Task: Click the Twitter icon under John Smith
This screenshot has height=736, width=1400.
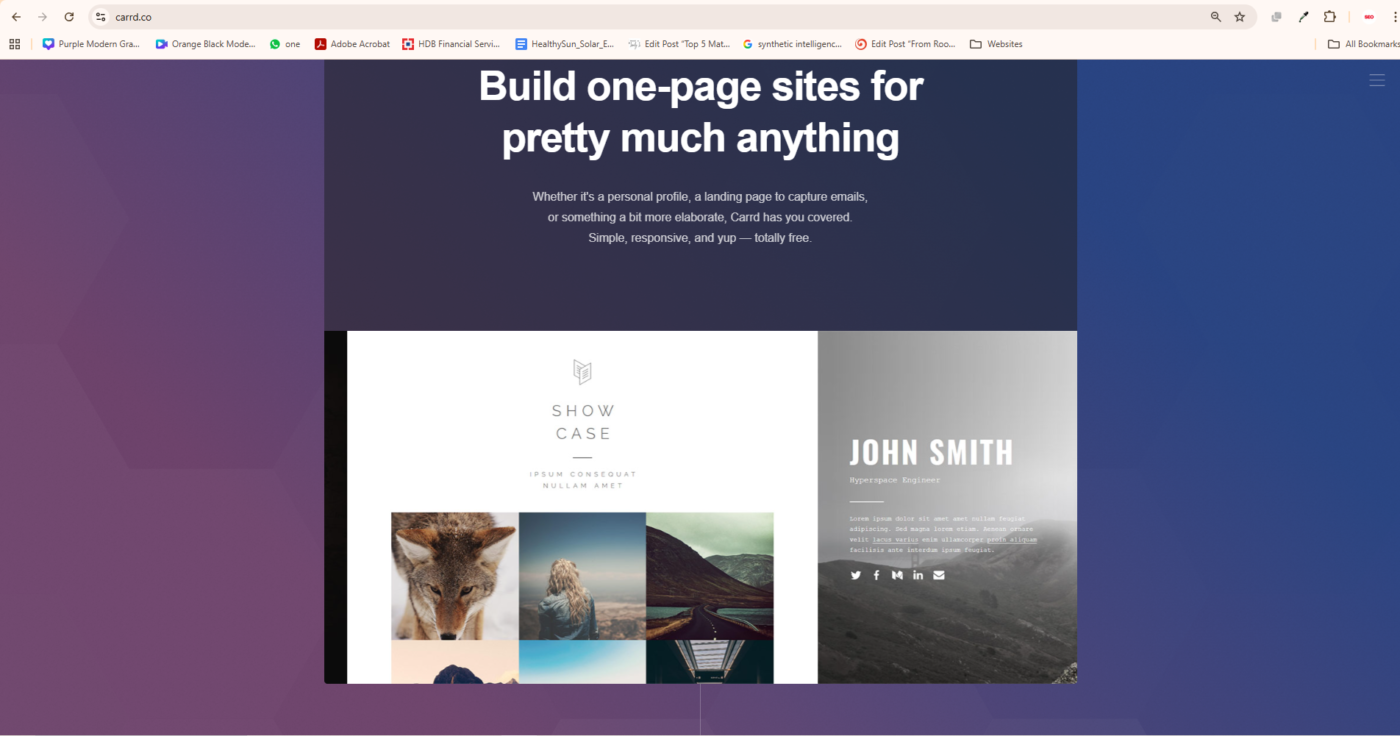Action: 856,575
